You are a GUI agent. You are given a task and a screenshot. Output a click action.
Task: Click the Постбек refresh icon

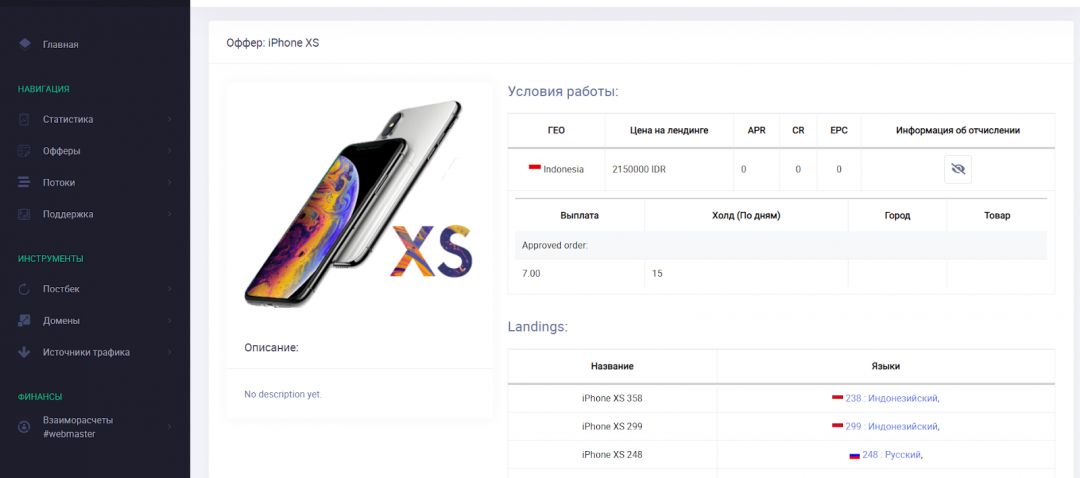25,289
